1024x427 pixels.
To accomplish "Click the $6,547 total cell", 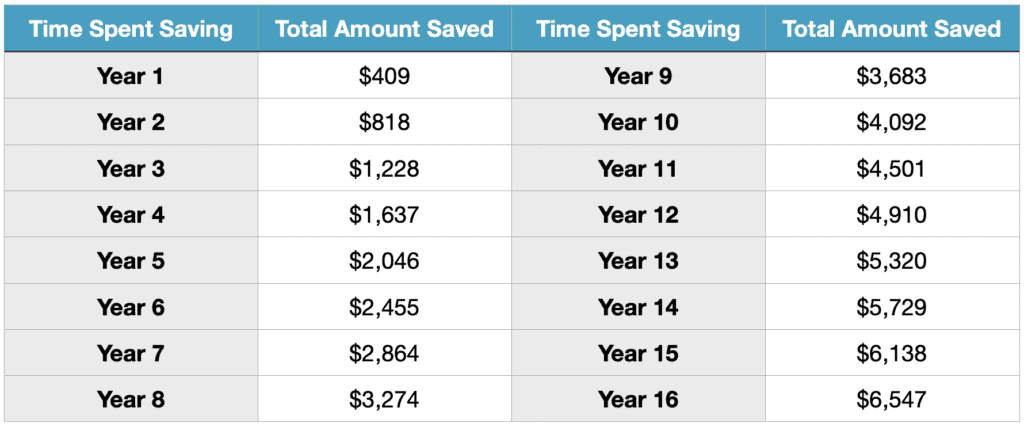I will pos(892,399).
